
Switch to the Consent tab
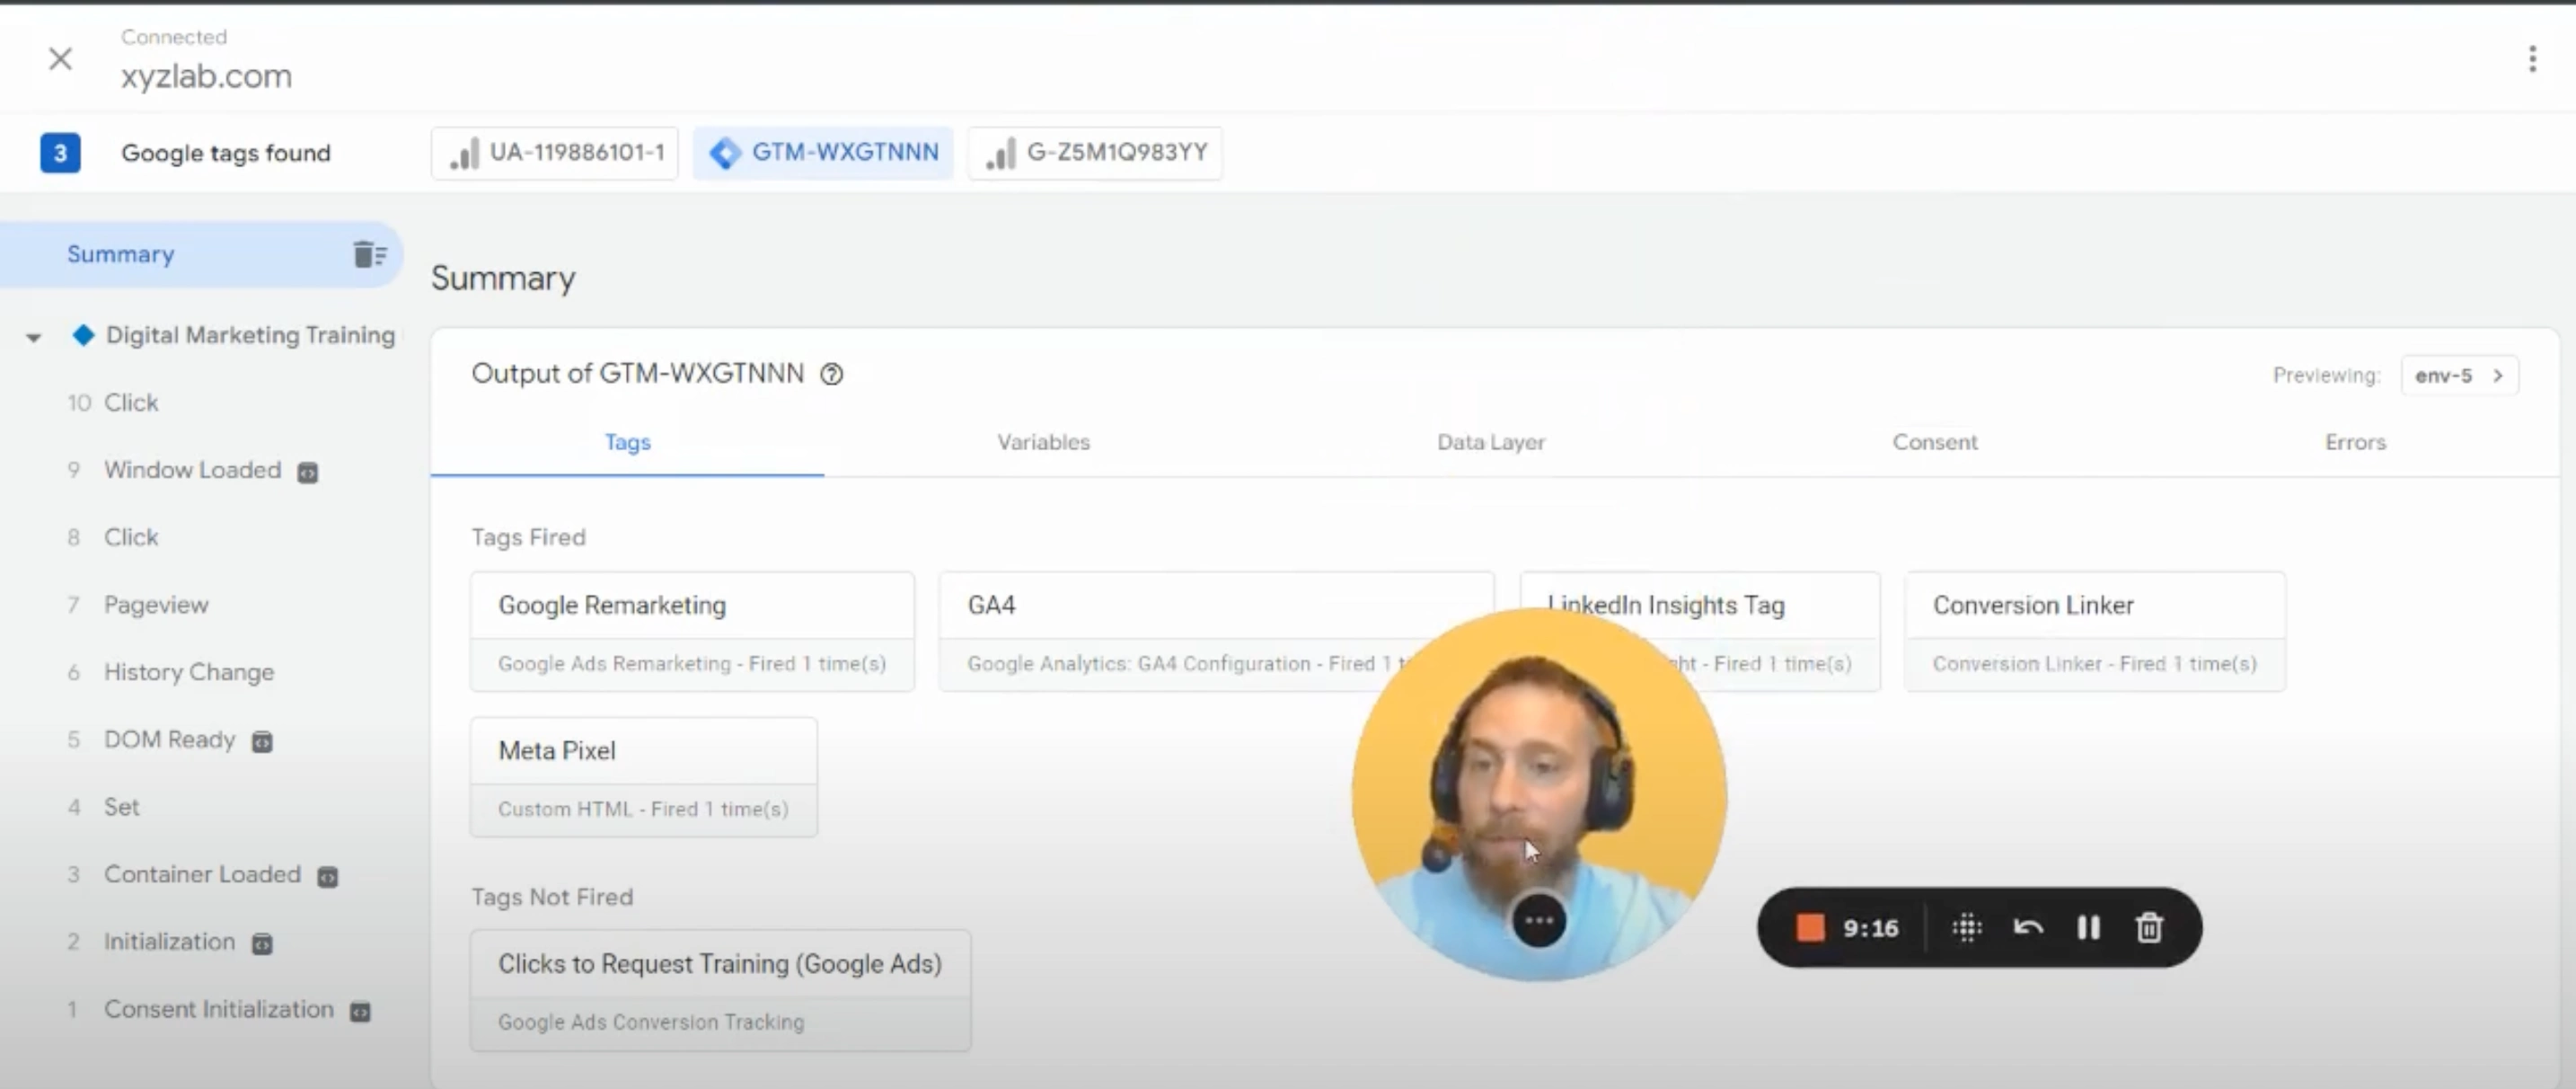1934,442
